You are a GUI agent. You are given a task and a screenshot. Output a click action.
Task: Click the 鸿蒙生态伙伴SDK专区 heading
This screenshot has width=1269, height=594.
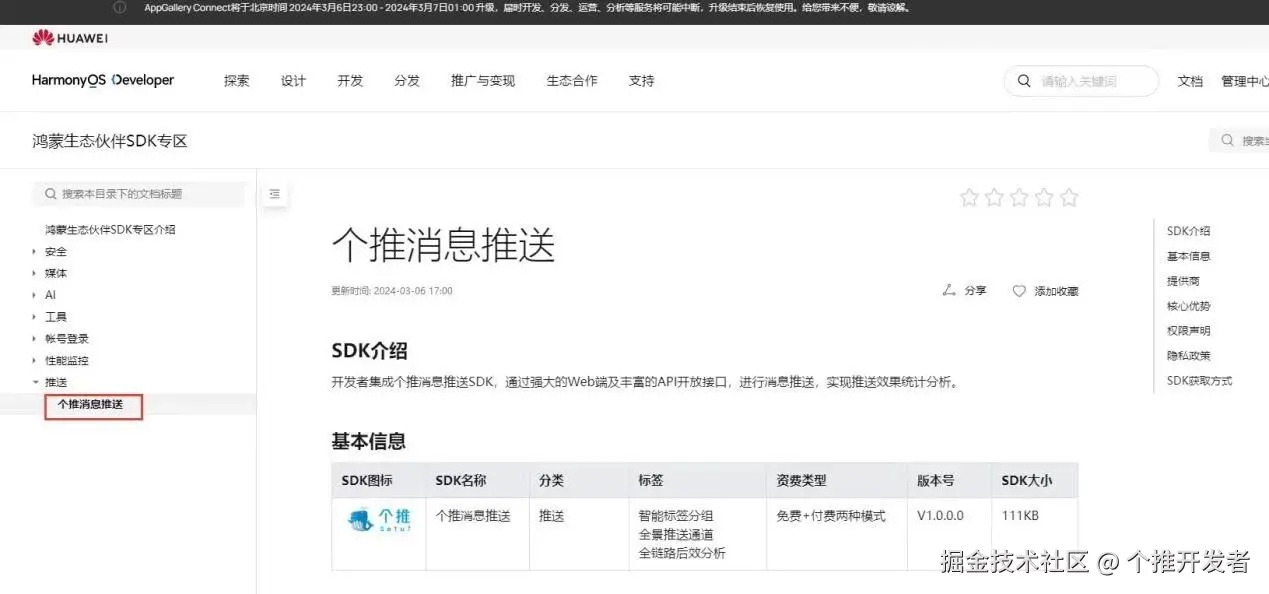click(110, 141)
